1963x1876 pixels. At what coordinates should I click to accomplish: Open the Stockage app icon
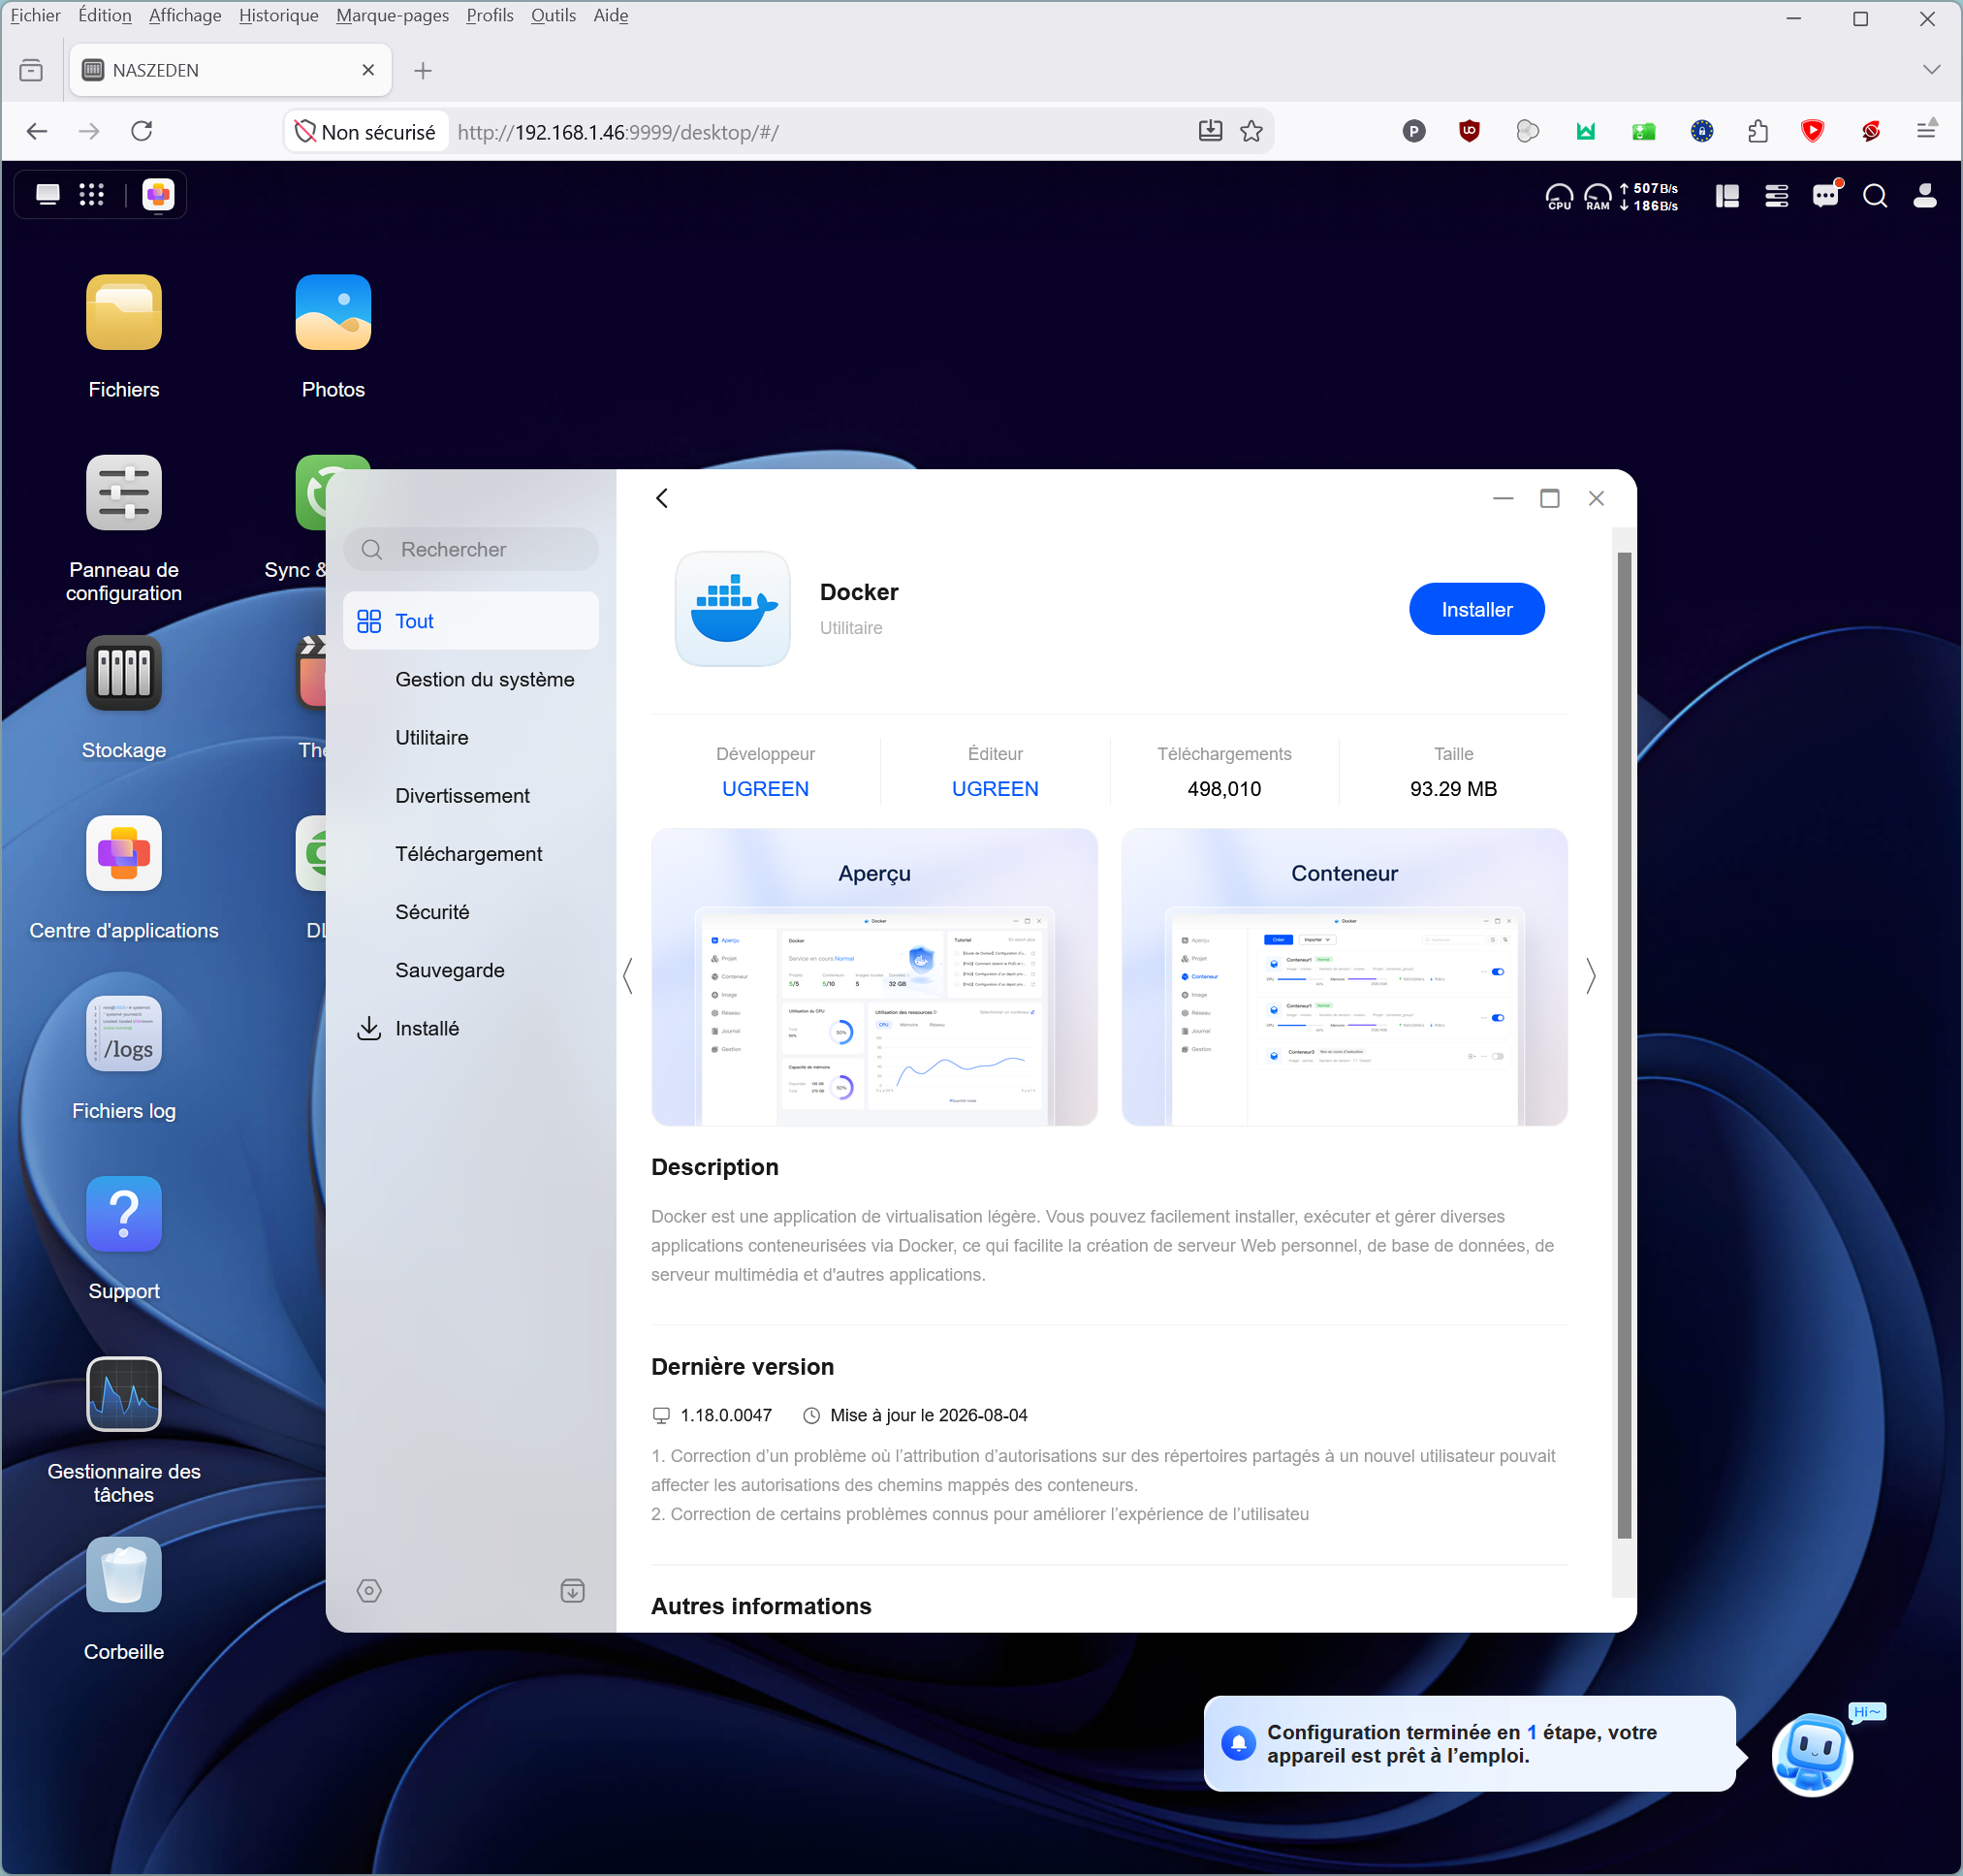click(124, 673)
